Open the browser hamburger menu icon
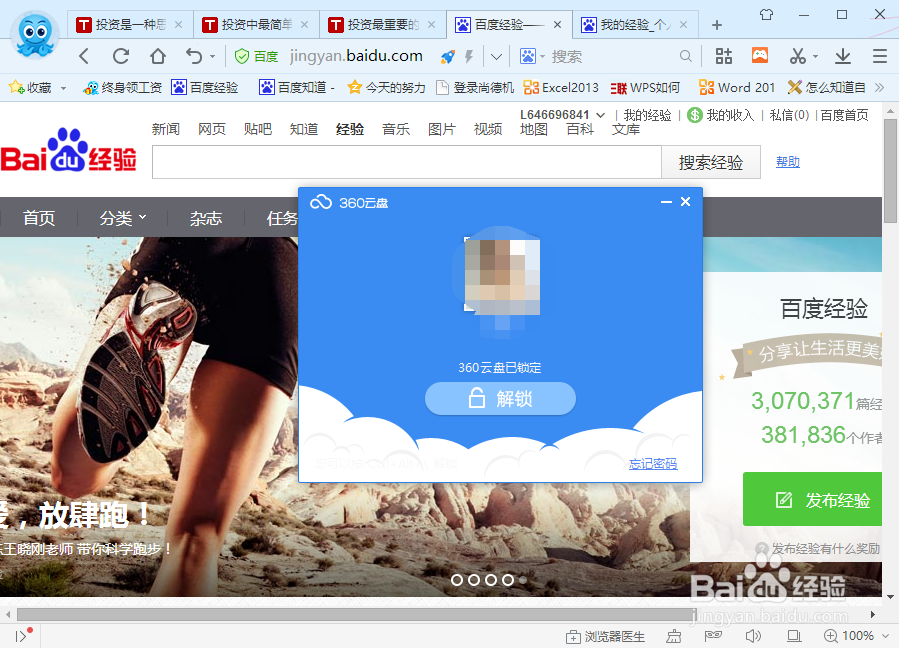 [x=881, y=57]
